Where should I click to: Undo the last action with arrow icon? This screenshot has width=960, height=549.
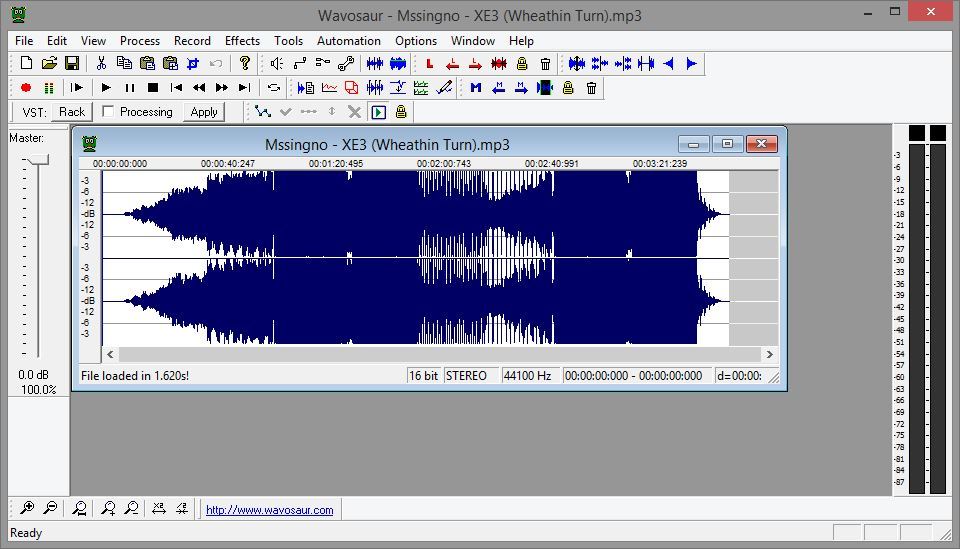click(216, 63)
